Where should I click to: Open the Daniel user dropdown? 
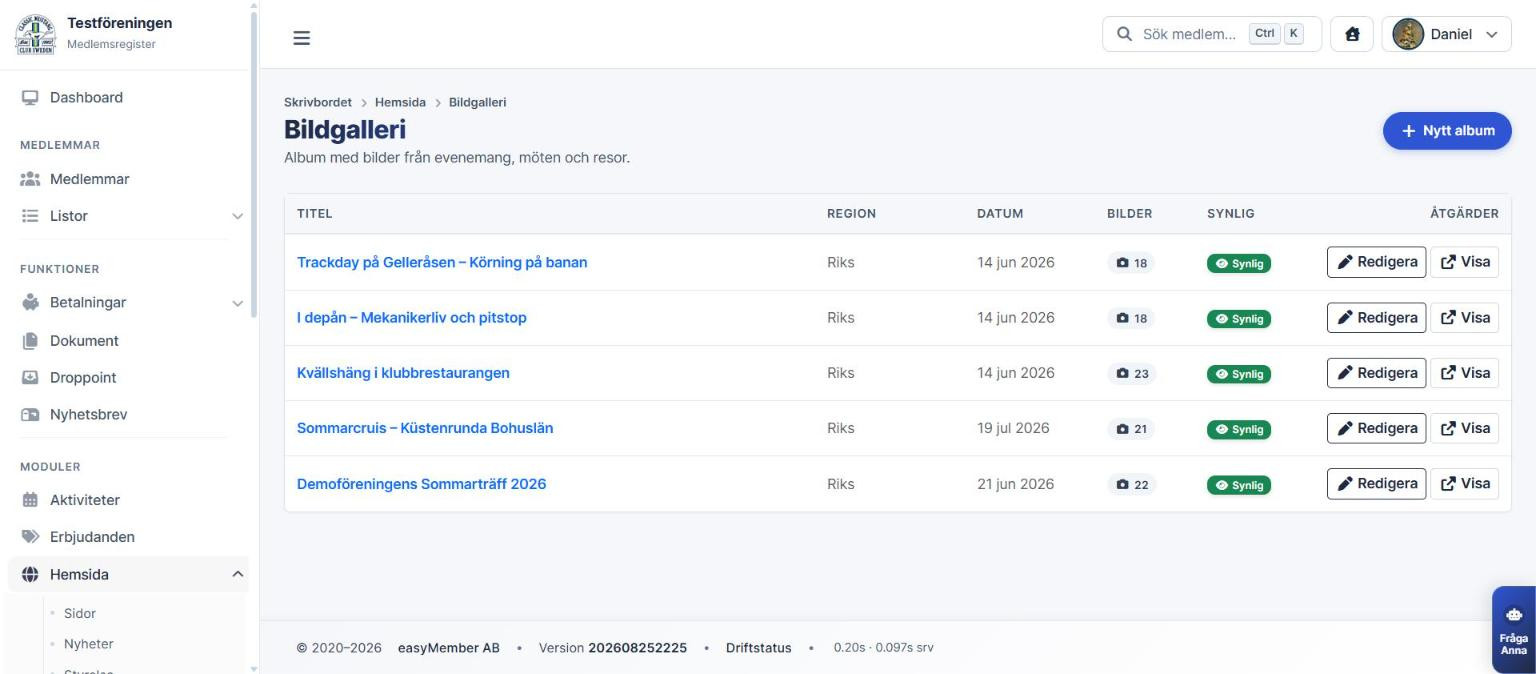click(x=1446, y=34)
